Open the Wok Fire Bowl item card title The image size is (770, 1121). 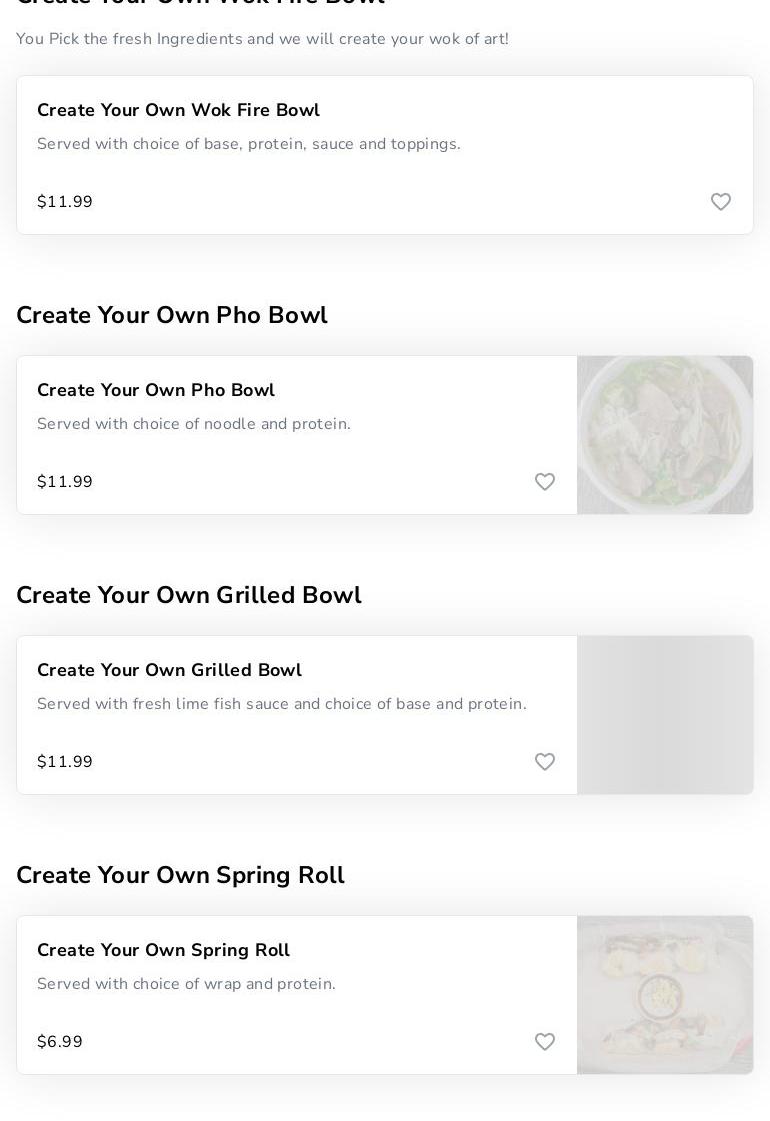pos(178,110)
